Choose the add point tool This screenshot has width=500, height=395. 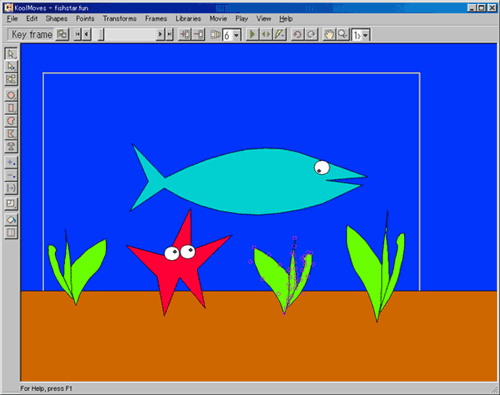click(x=11, y=163)
